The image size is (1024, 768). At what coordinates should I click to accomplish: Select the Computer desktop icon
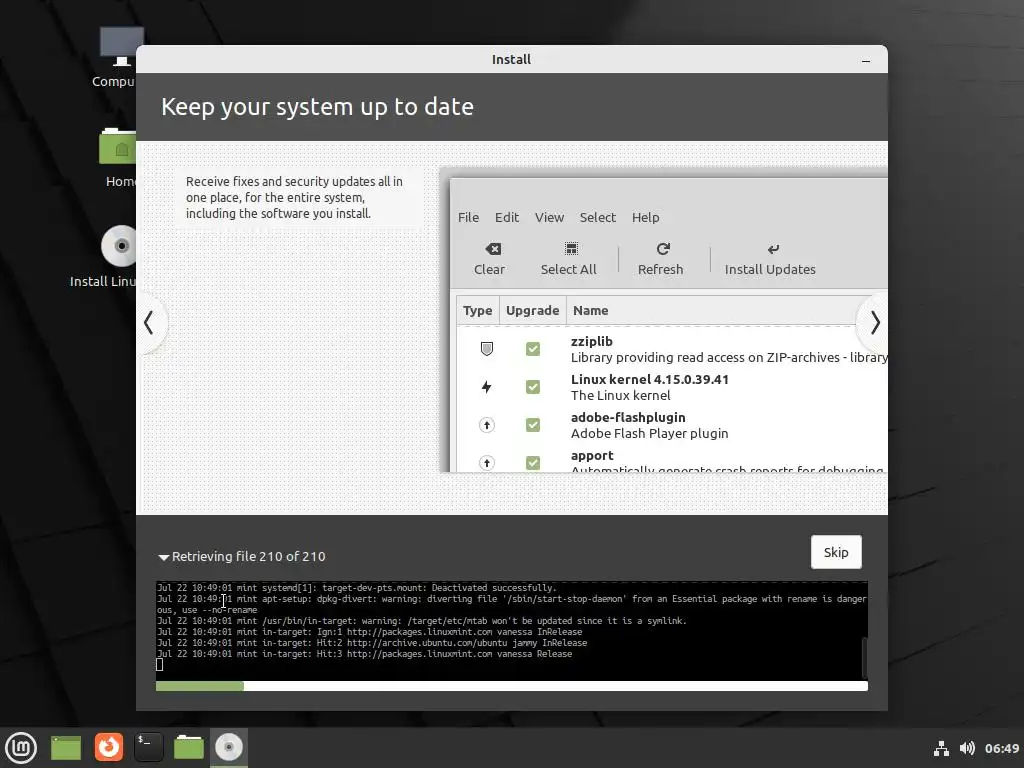pyautogui.click(x=118, y=57)
